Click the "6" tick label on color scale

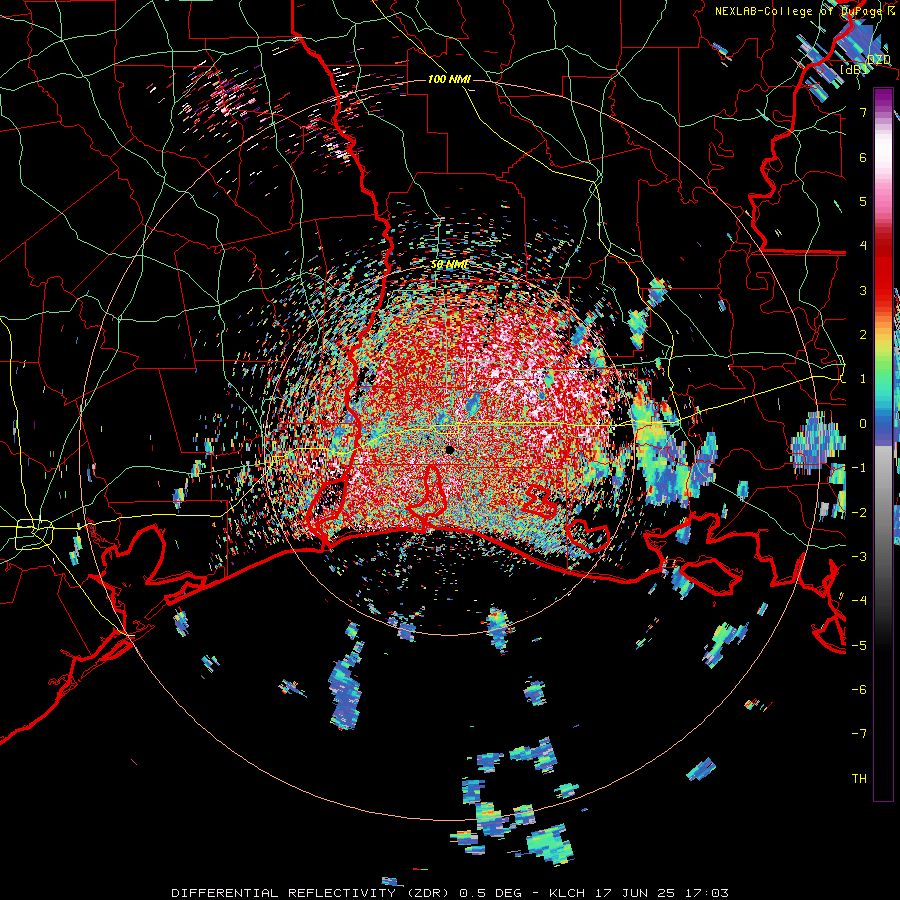pyautogui.click(x=863, y=157)
